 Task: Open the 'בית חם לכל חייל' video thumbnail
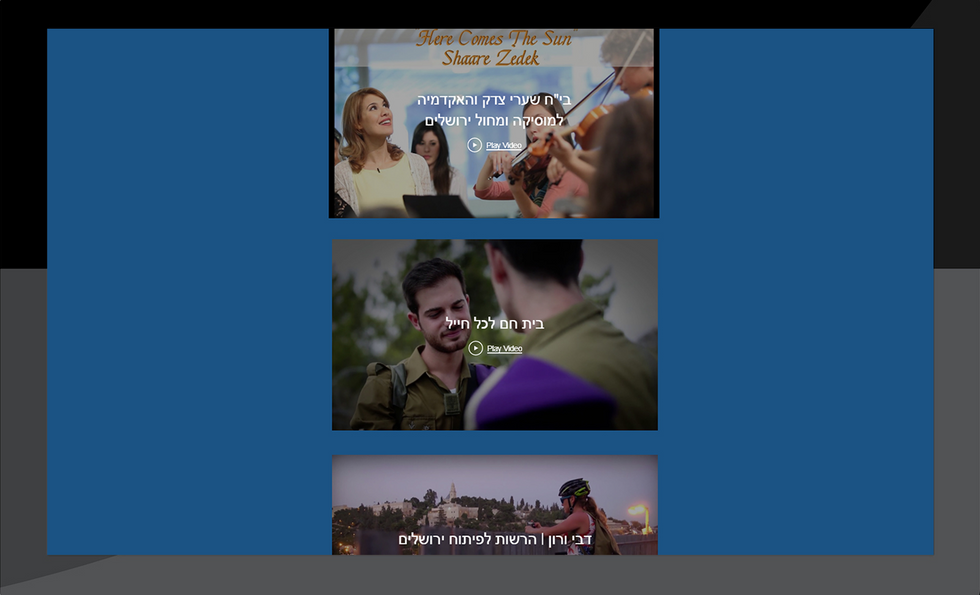[494, 334]
